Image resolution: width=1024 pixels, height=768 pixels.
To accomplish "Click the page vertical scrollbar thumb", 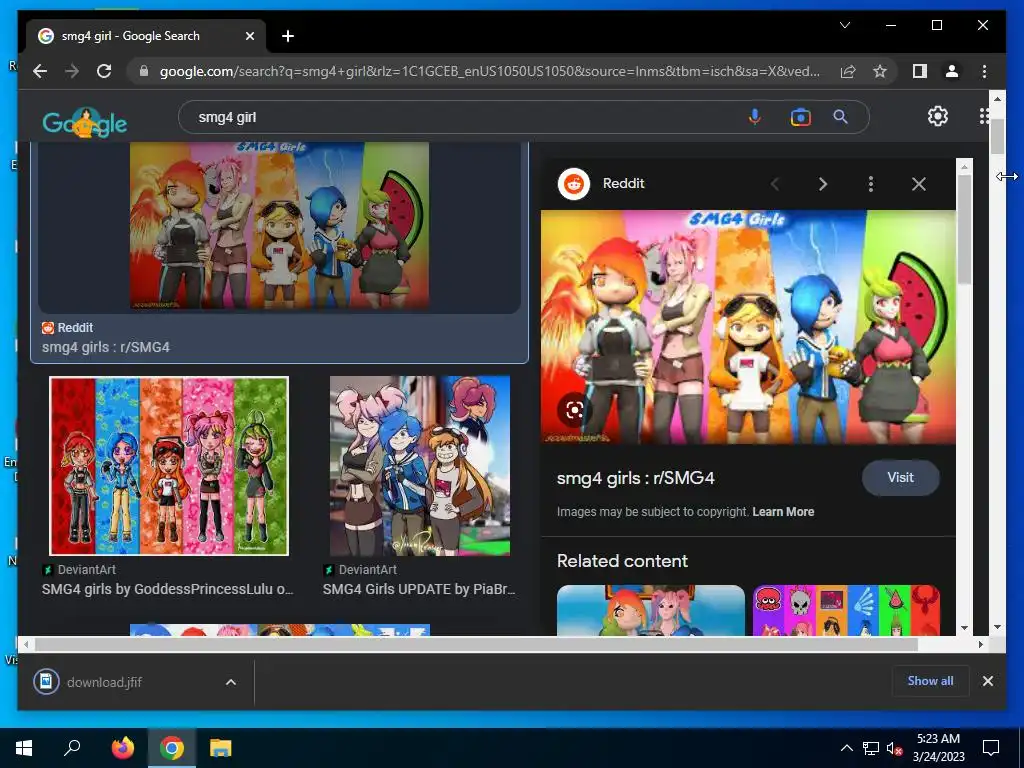I will pyautogui.click(x=997, y=136).
